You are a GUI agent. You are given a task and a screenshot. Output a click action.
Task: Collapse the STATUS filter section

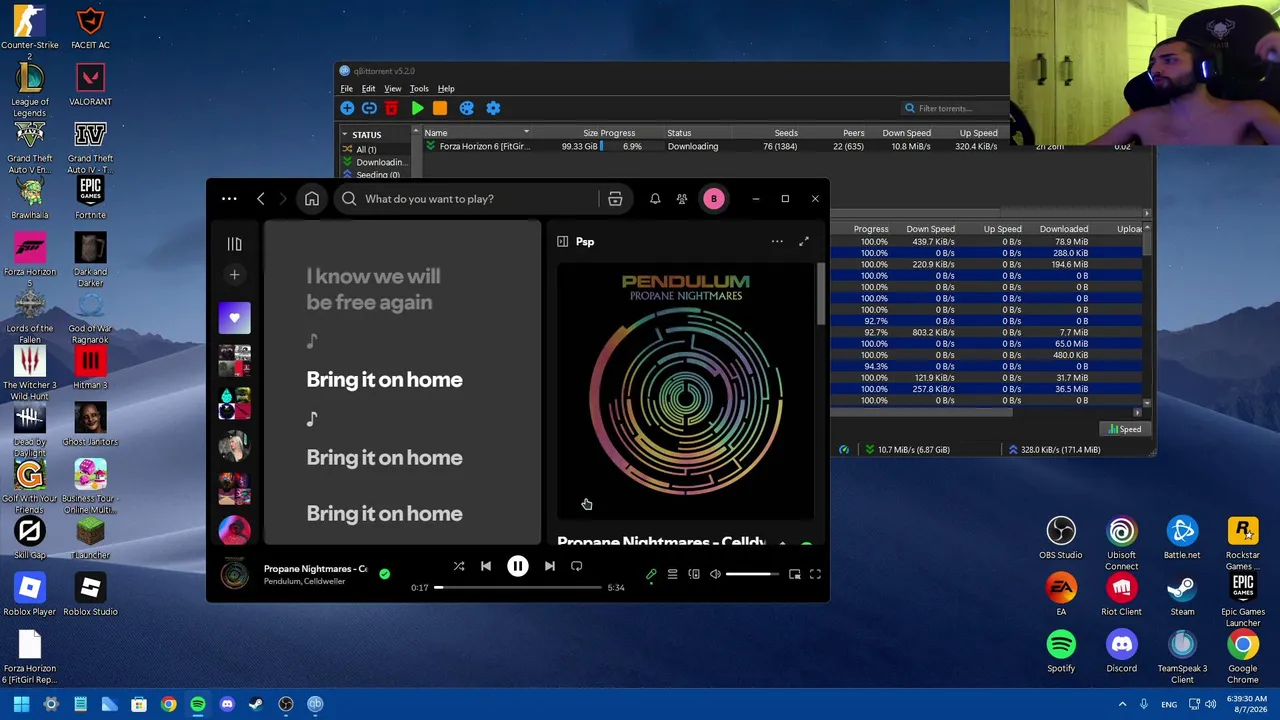click(345, 134)
